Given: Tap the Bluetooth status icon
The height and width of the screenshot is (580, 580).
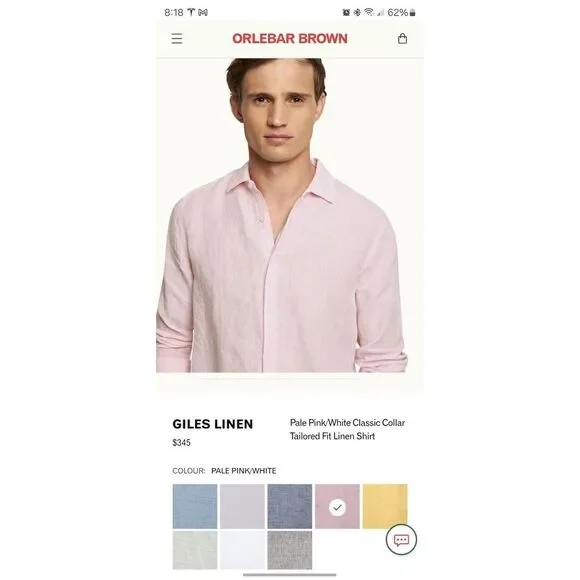Looking at the screenshot, I should click(357, 13).
